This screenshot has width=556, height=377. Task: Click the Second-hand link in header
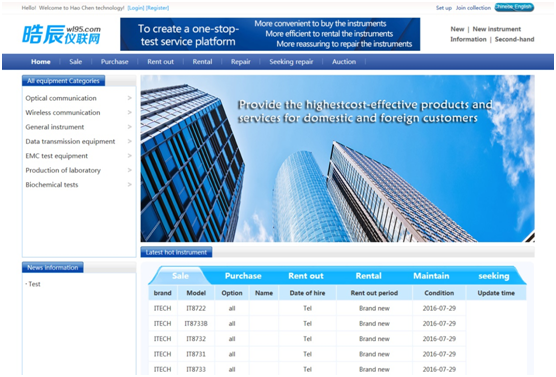515,39
